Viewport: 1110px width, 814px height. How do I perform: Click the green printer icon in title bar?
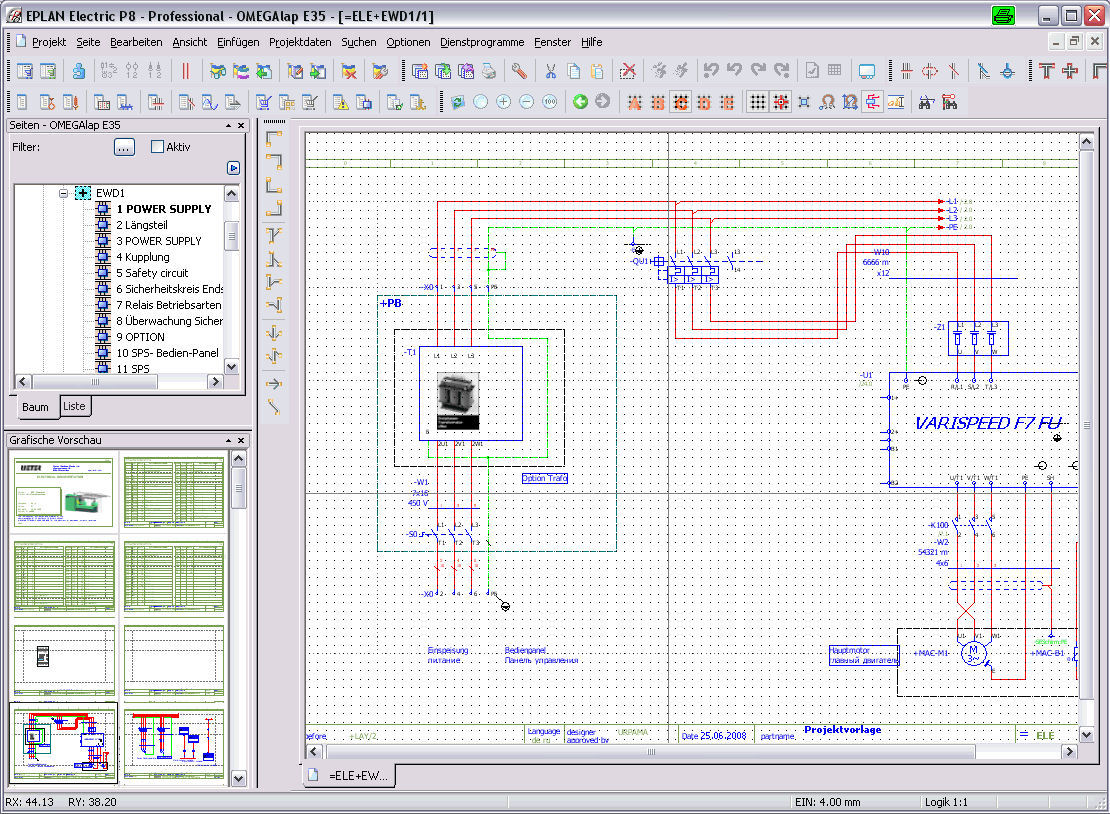click(1003, 16)
